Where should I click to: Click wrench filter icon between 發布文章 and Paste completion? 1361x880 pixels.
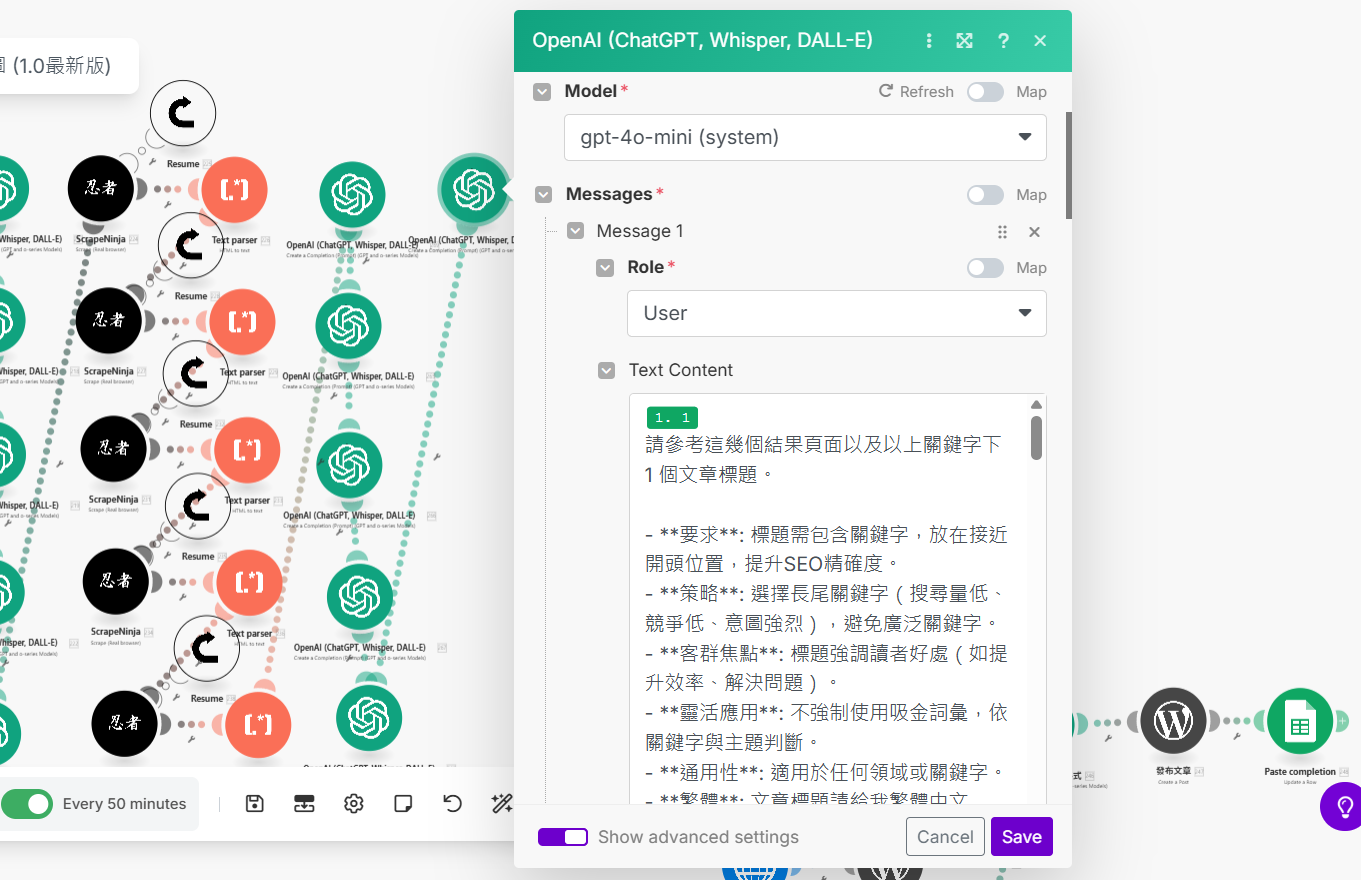[x=1237, y=736]
